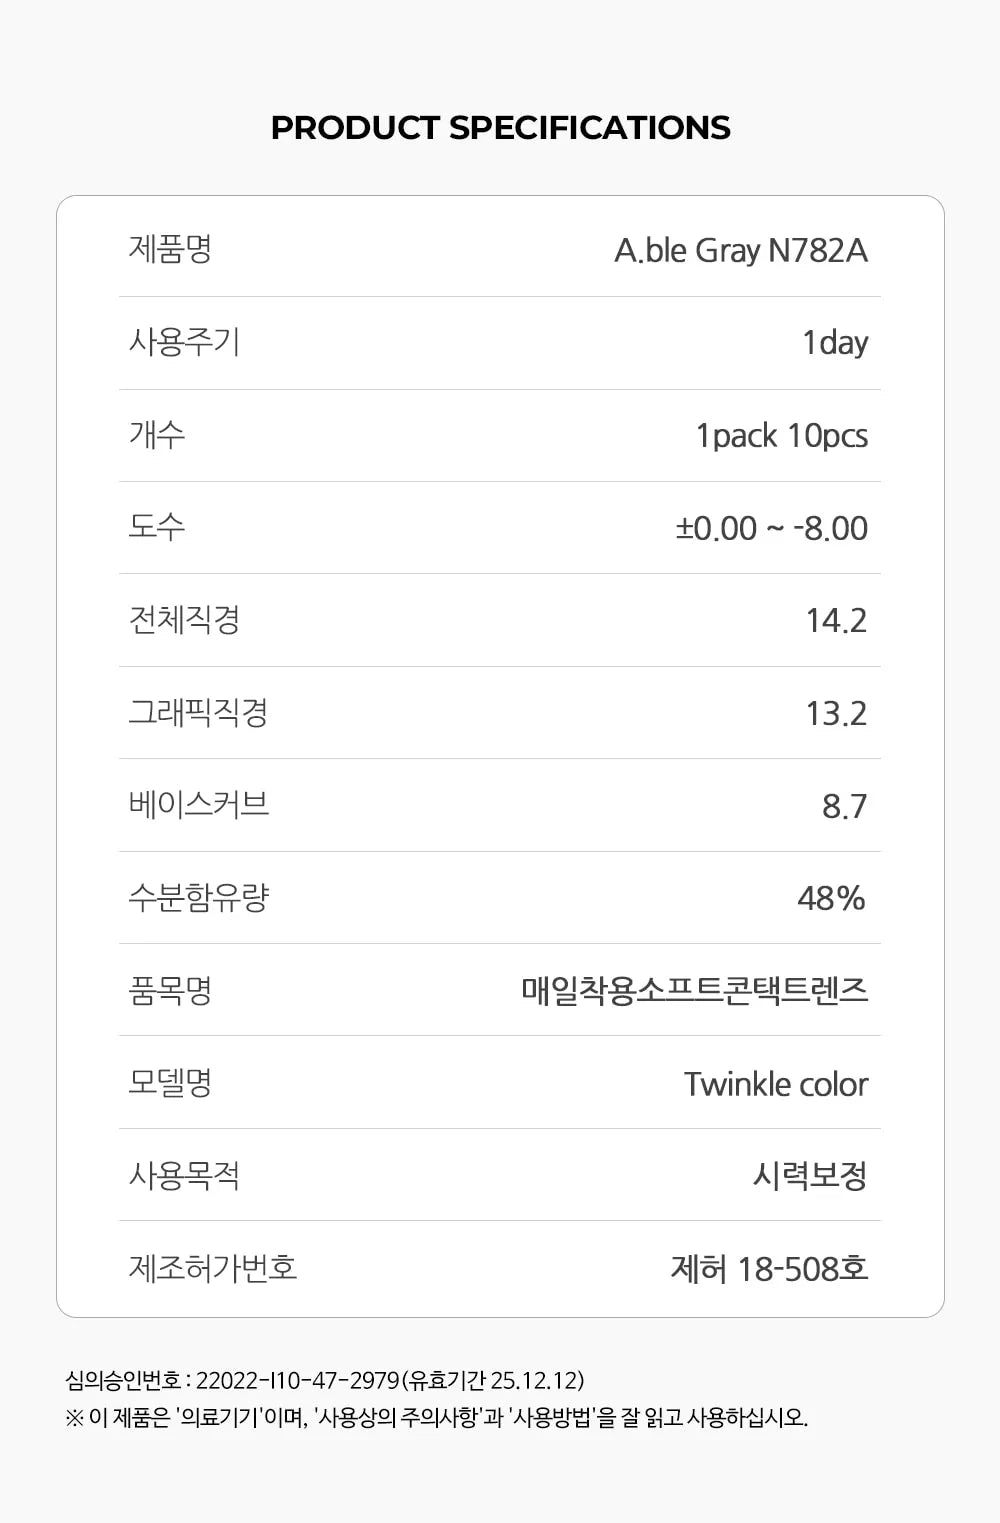1000x1523 pixels.
Task: Click the ±0.00 ~ -8.00 power range
Action: tap(771, 528)
